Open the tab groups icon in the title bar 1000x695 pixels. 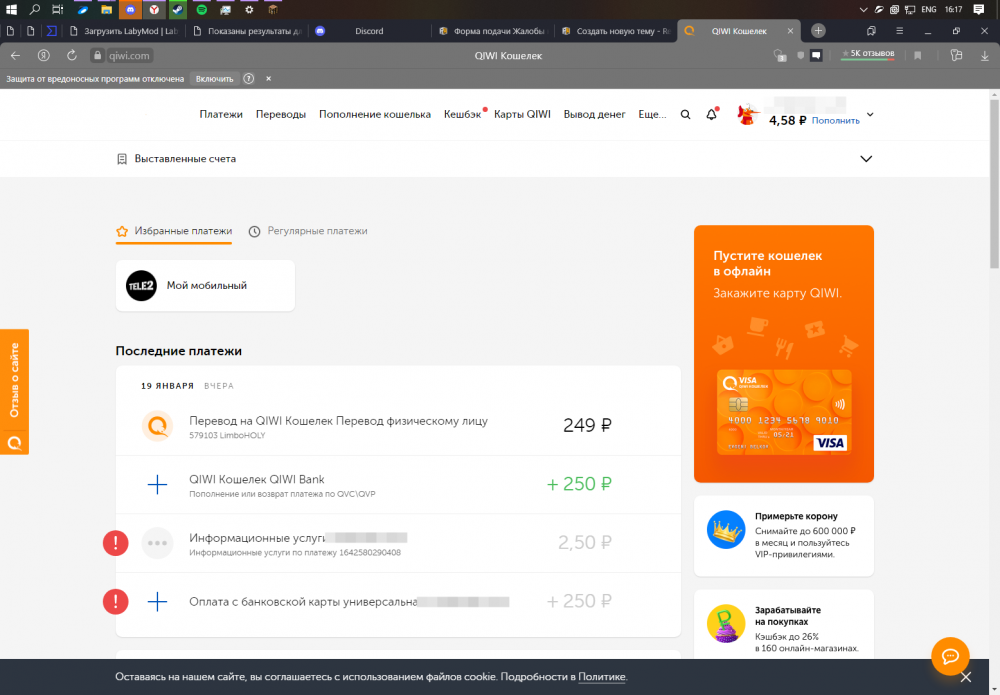(x=871, y=31)
